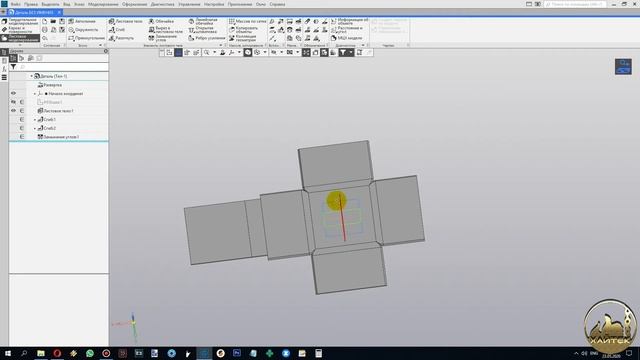Click the Окружность sketch tool

point(83,30)
